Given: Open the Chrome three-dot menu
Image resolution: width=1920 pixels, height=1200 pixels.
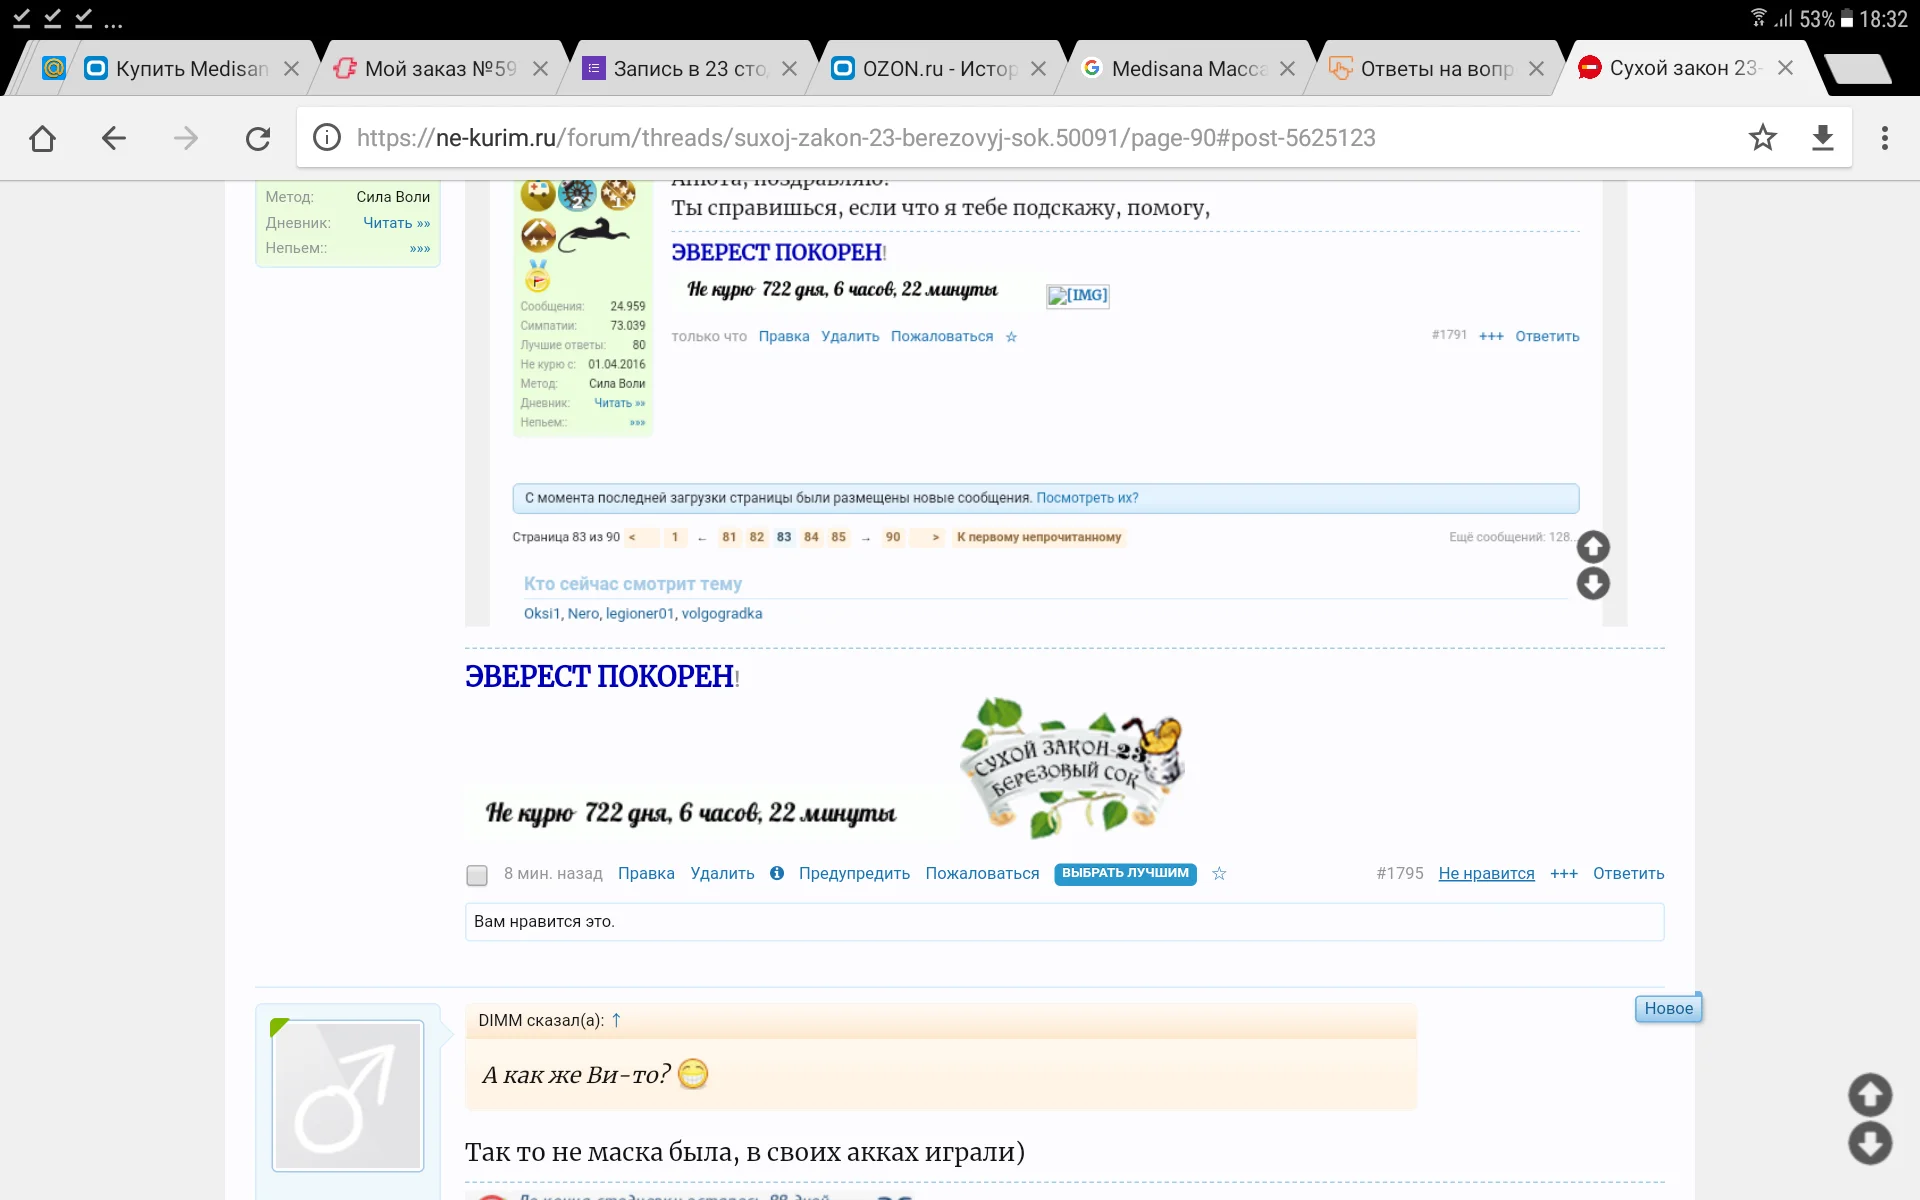Looking at the screenshot, I should (x=1886, y=138).
